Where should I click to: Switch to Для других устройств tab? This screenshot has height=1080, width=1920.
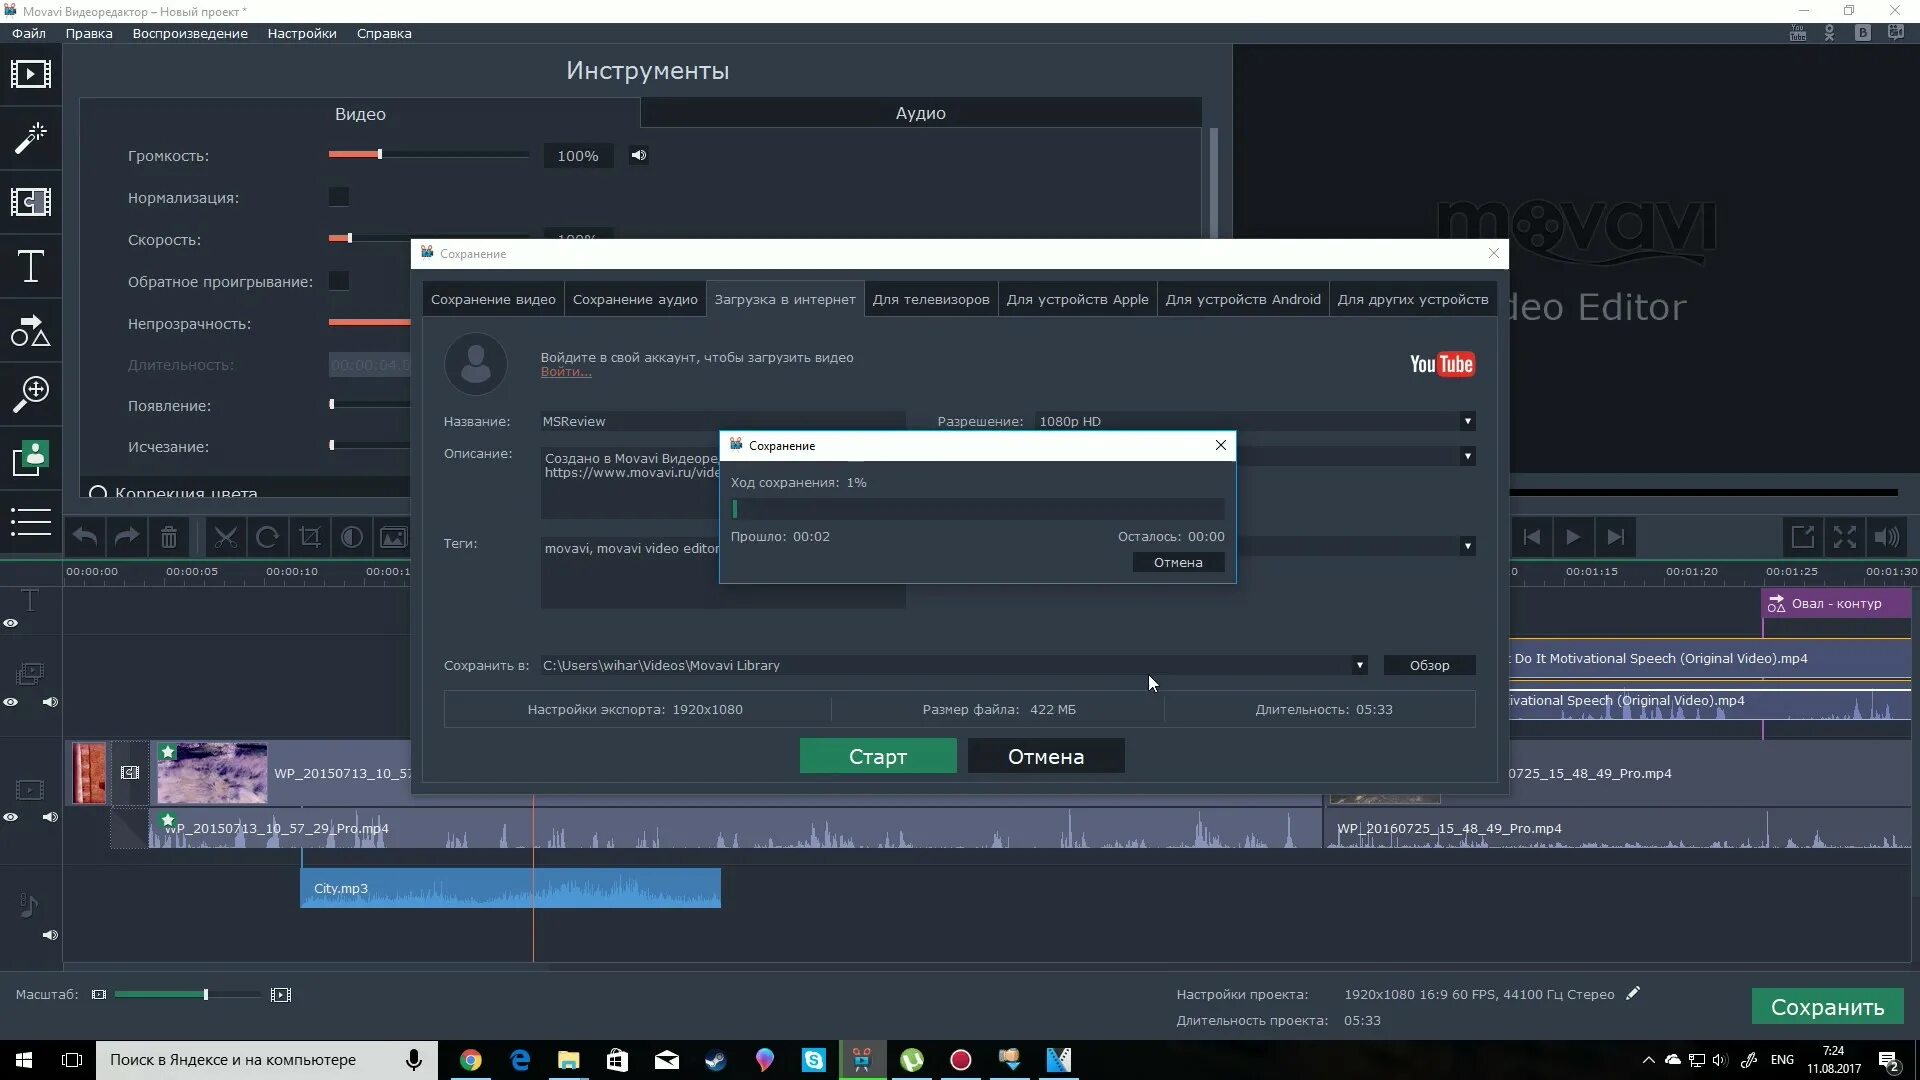(1413, 299)
